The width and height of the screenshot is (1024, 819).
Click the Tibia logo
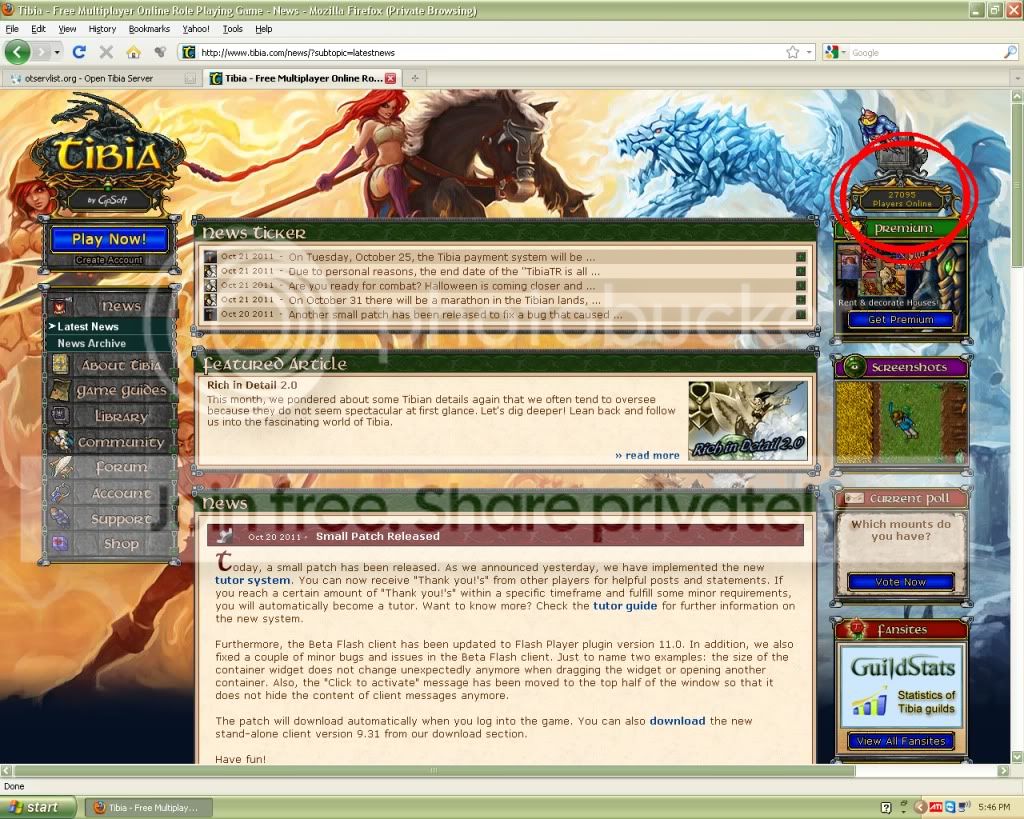click(x=106, y=157)
